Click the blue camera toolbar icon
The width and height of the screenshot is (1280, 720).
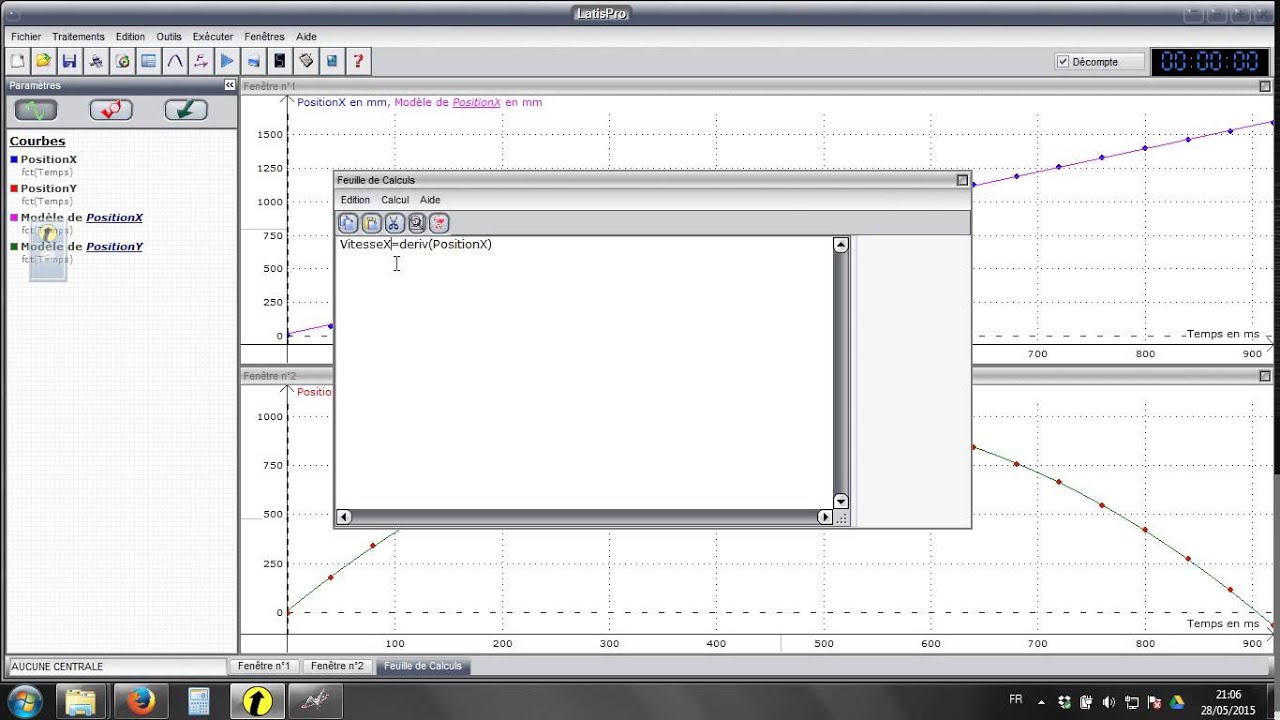tap(253, 61)
